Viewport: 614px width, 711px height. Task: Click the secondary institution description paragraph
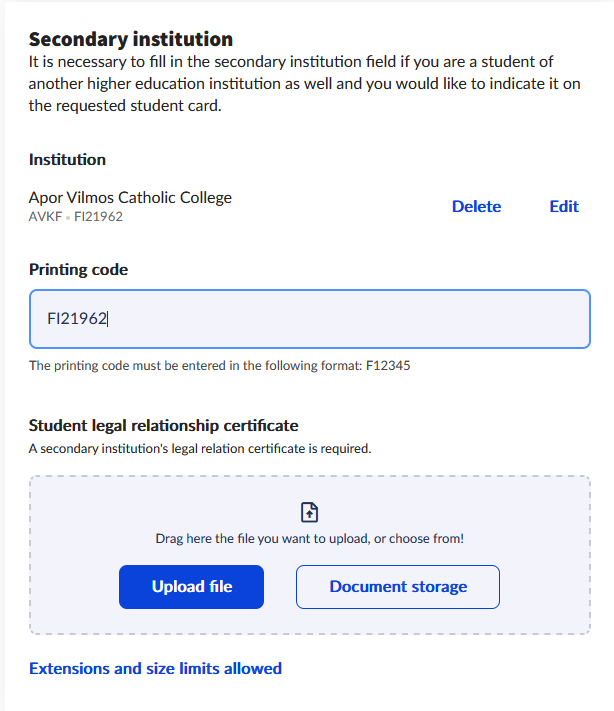click(304, 84)
